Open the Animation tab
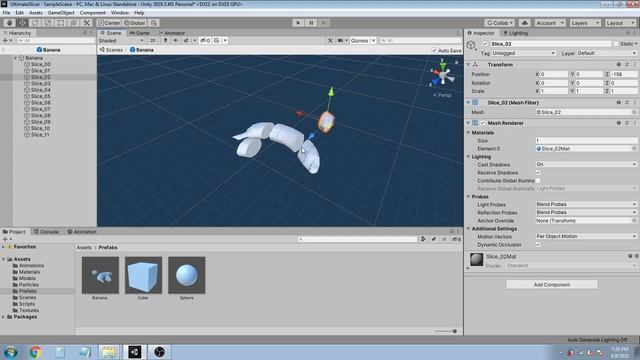This screenshot has height=360, width=640. [x=82, y=231]
